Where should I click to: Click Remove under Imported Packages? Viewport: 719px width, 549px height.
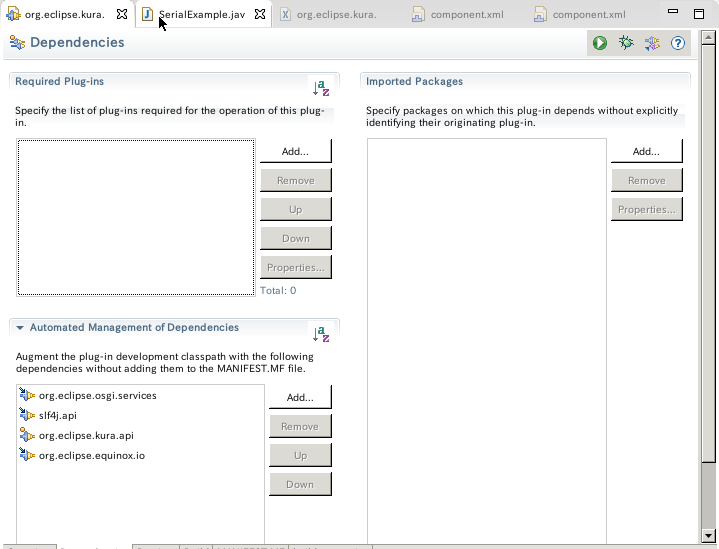click(647, 180)
